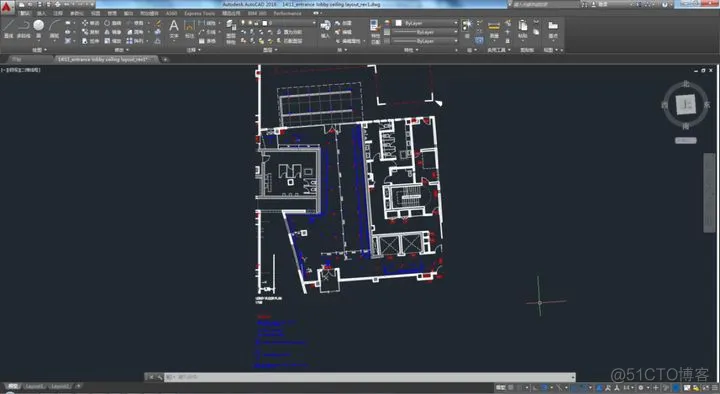Click the Erase icon in Modify panel
720x394 pixels.
(x=158, y=23)
